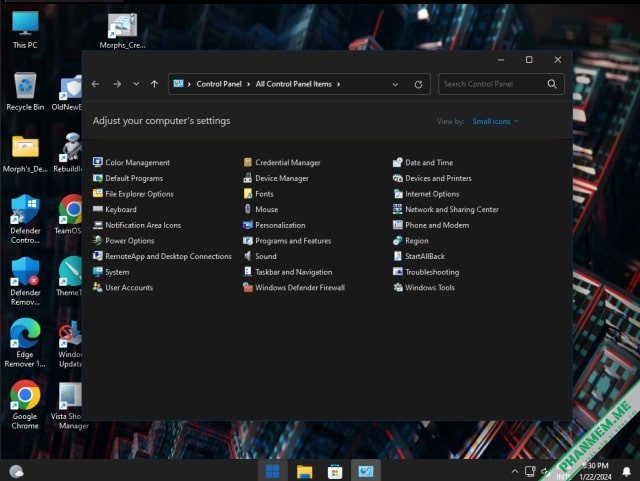640x481 pixels.
Task: Click the Sound speaker icon
Action: pyautogui.click(x=248, y=256)
